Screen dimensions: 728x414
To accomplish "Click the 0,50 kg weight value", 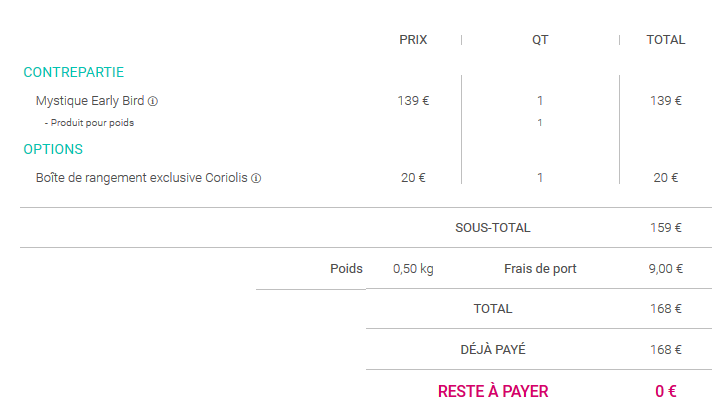I will (x=413, y=269).
